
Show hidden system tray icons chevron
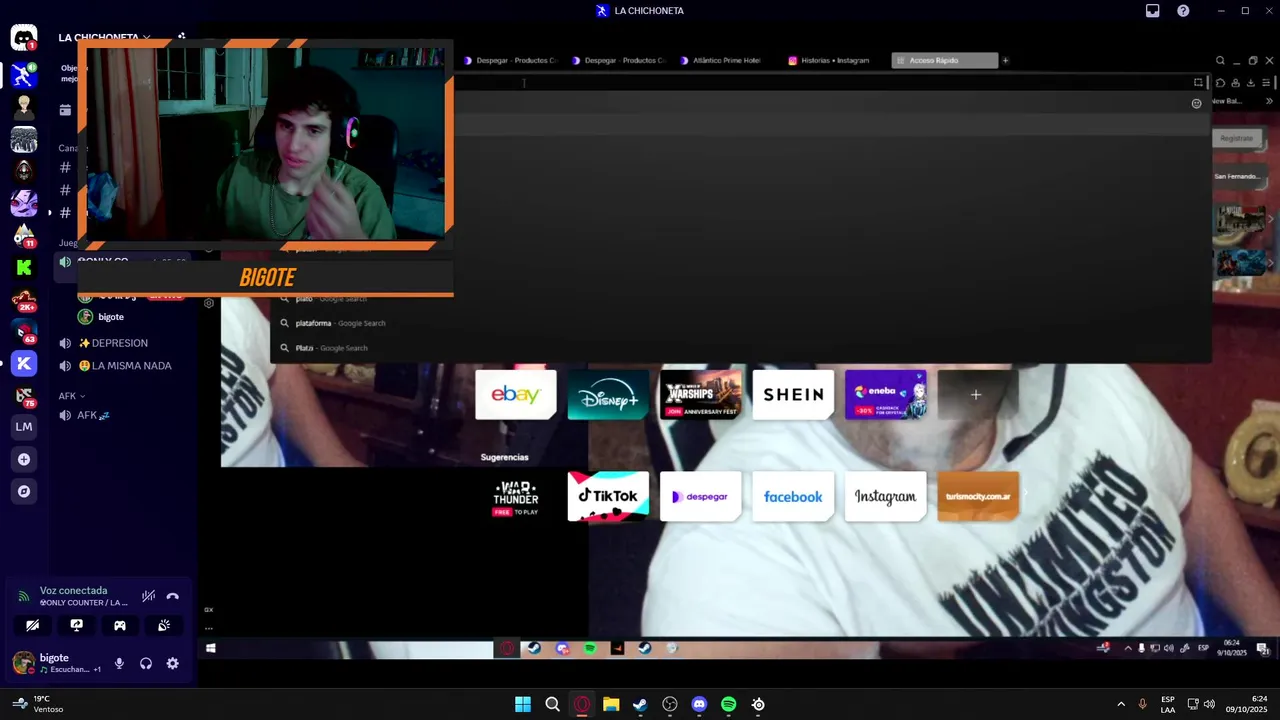[1120, 704]
